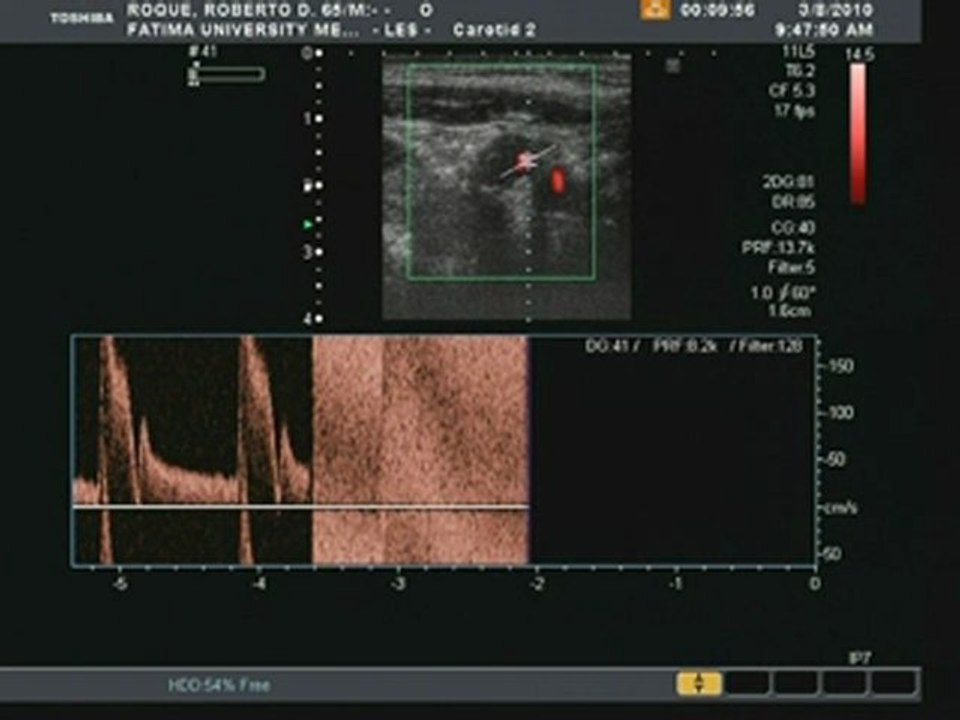Click the depth marker labeled 4
960x720 pixels.
pos(307,318)
